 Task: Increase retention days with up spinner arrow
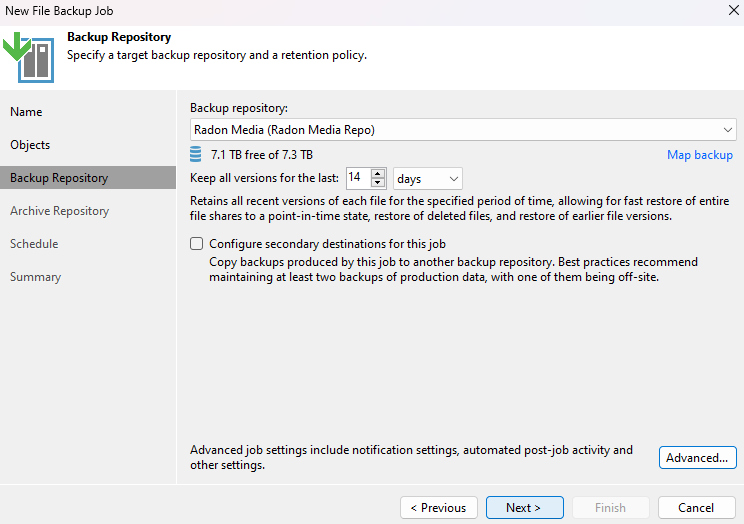[378, 174]
